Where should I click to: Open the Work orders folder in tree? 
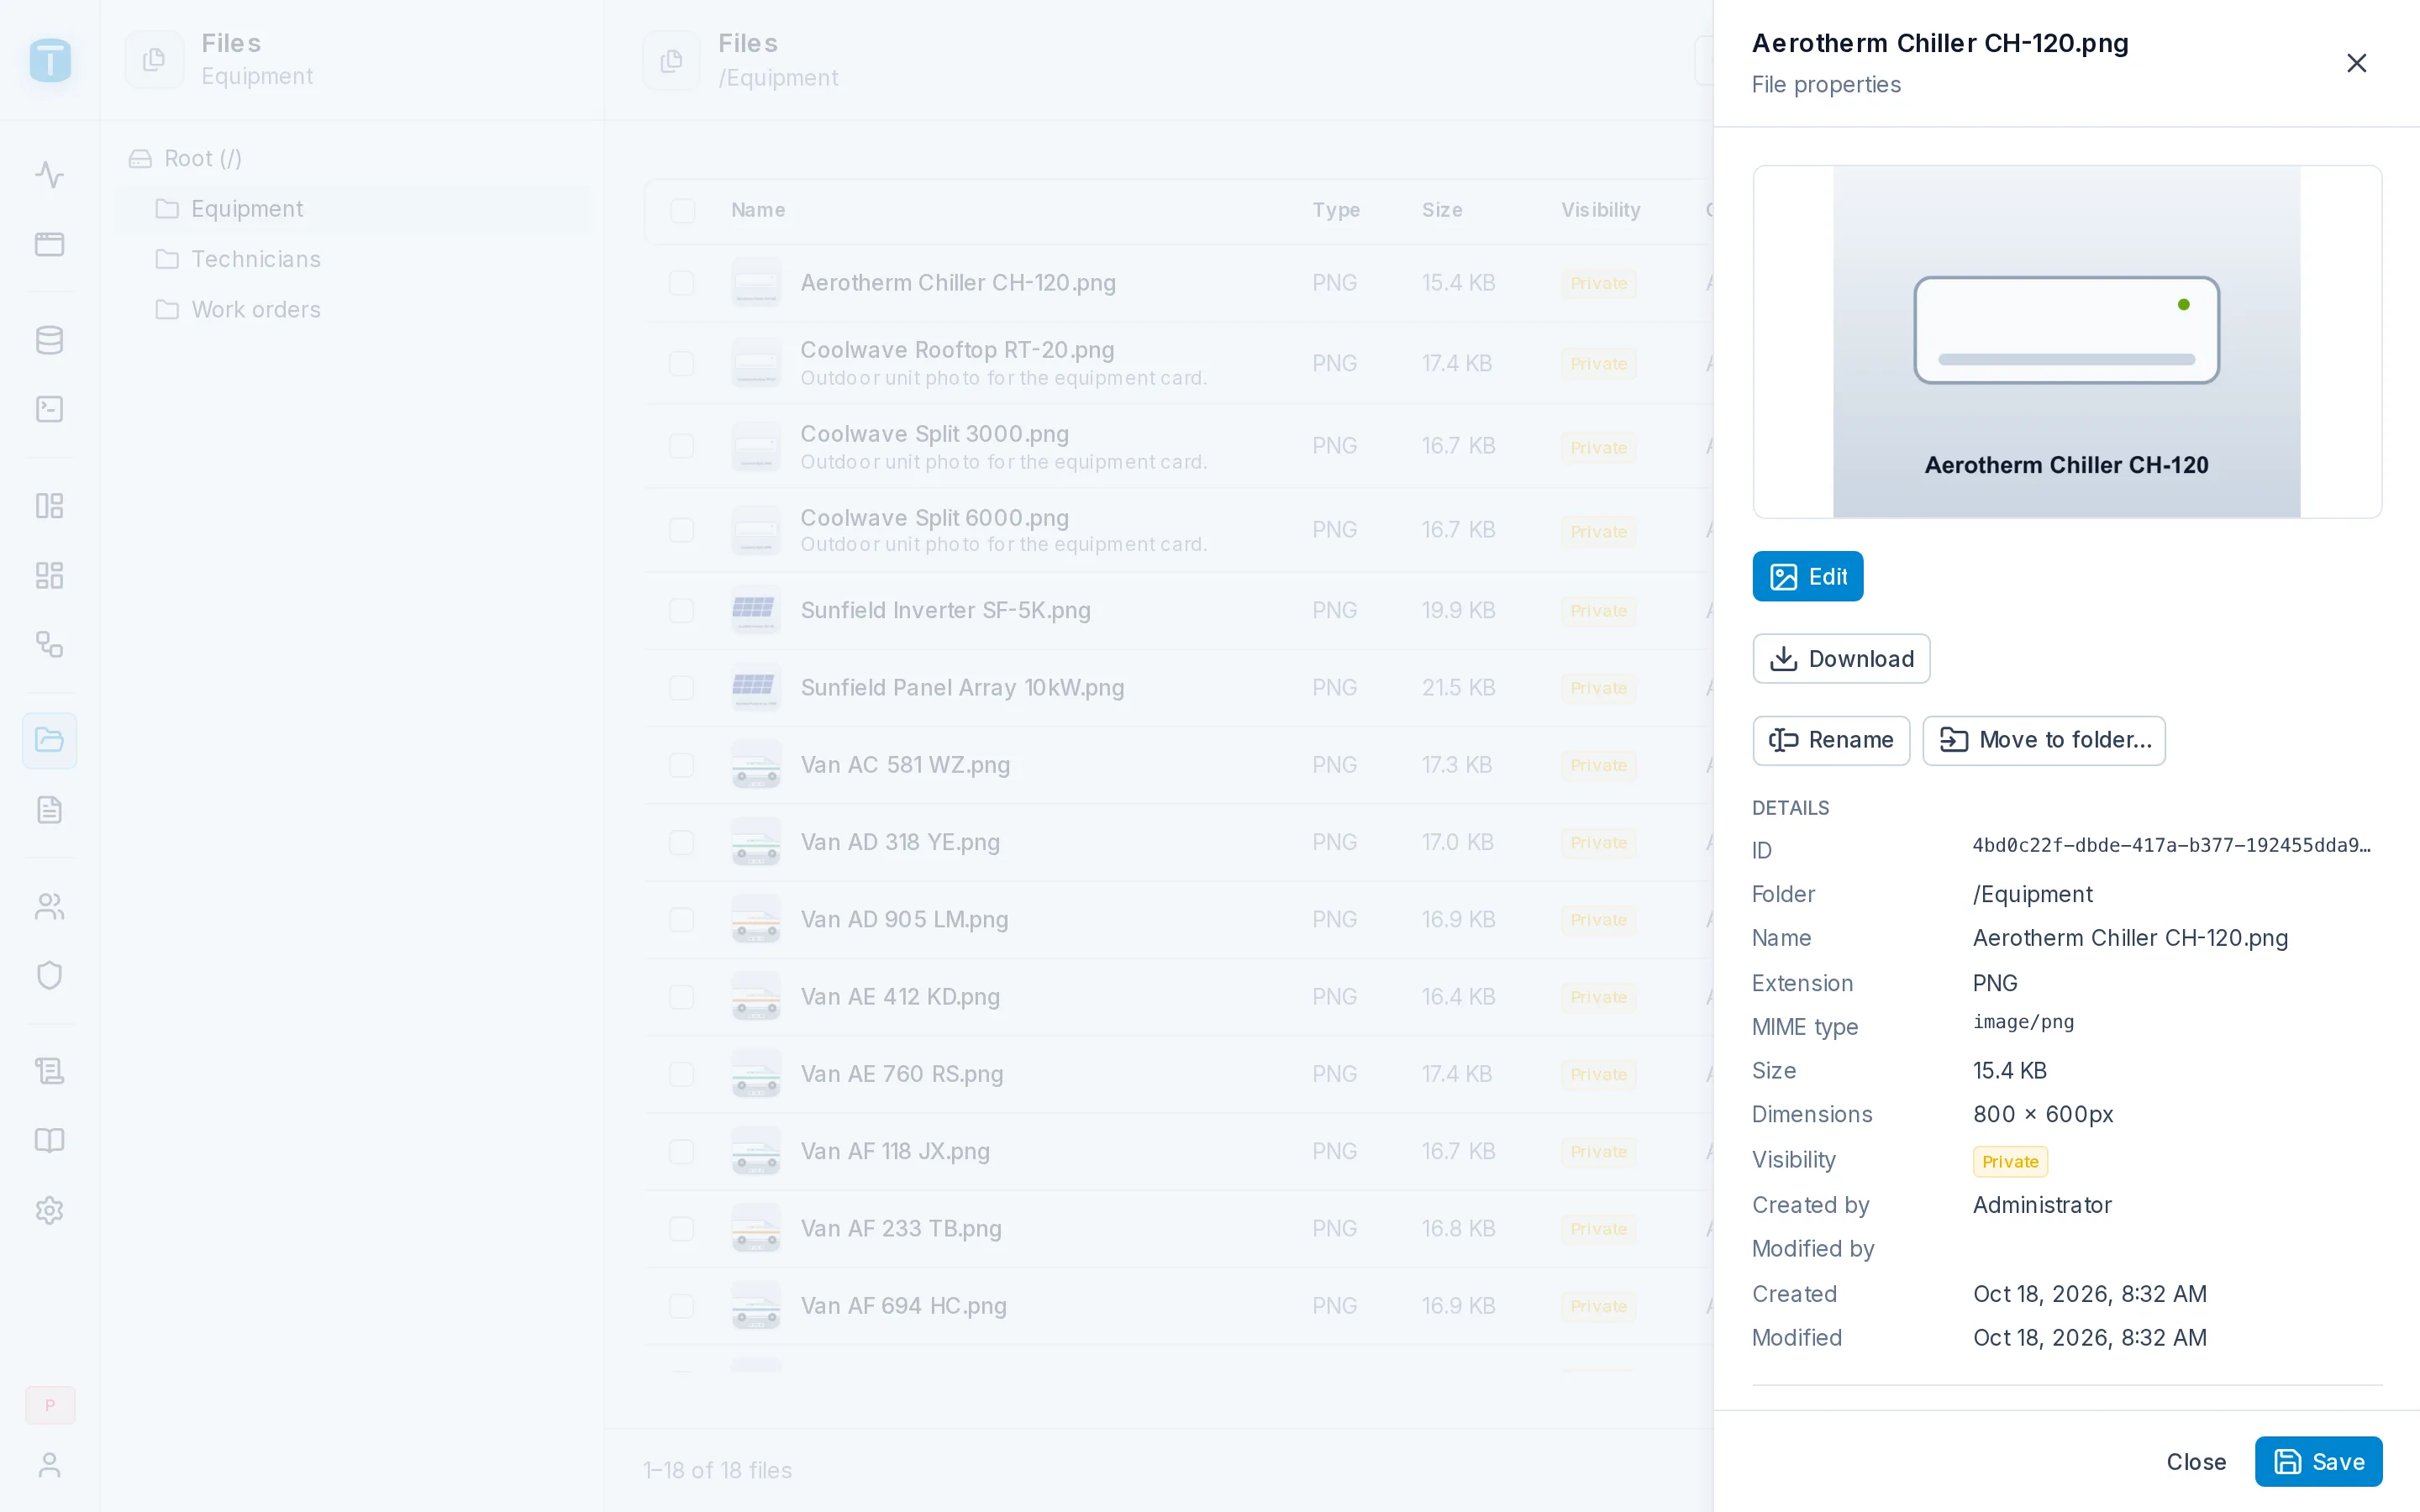click(x=353, y=309)
